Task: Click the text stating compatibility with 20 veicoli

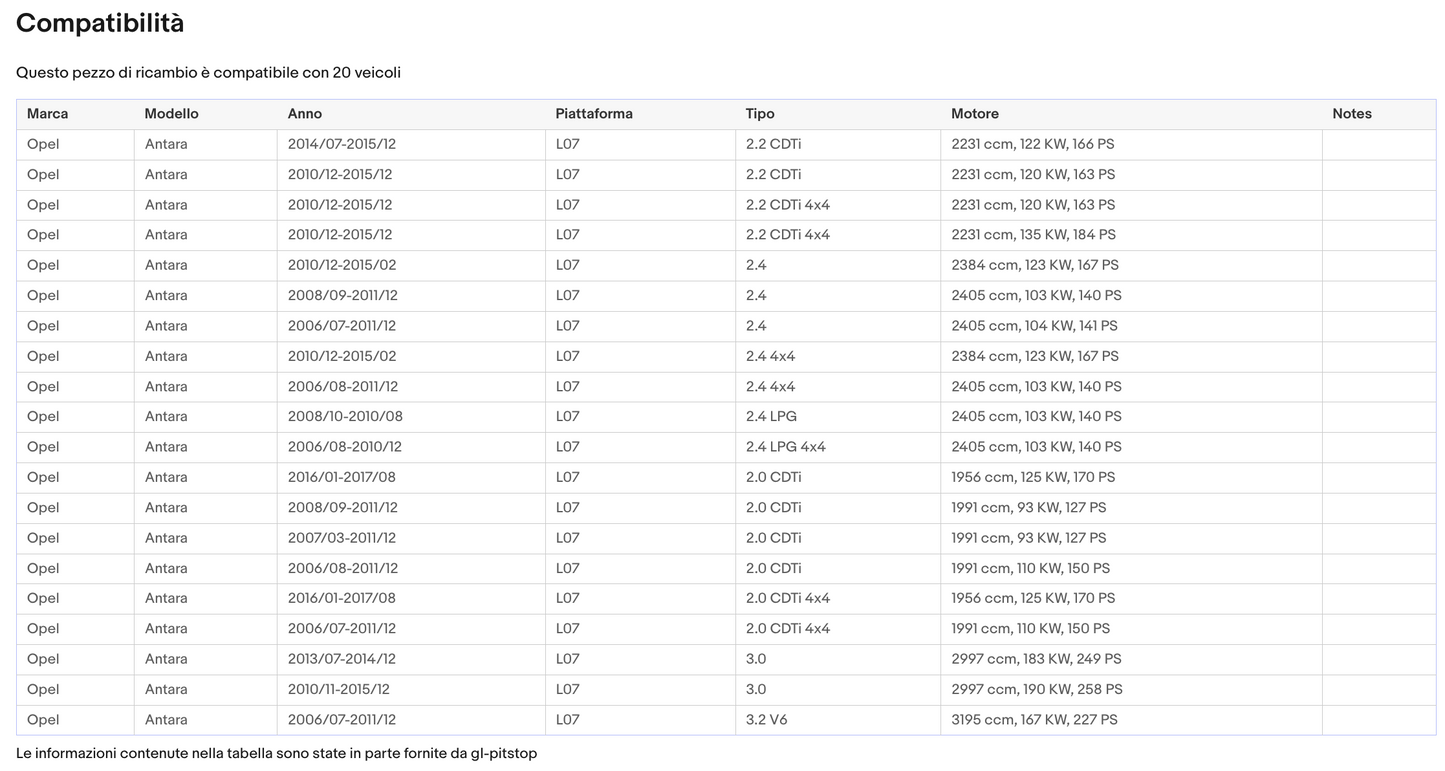Action: pyautogui.click(x=208, y=73)
